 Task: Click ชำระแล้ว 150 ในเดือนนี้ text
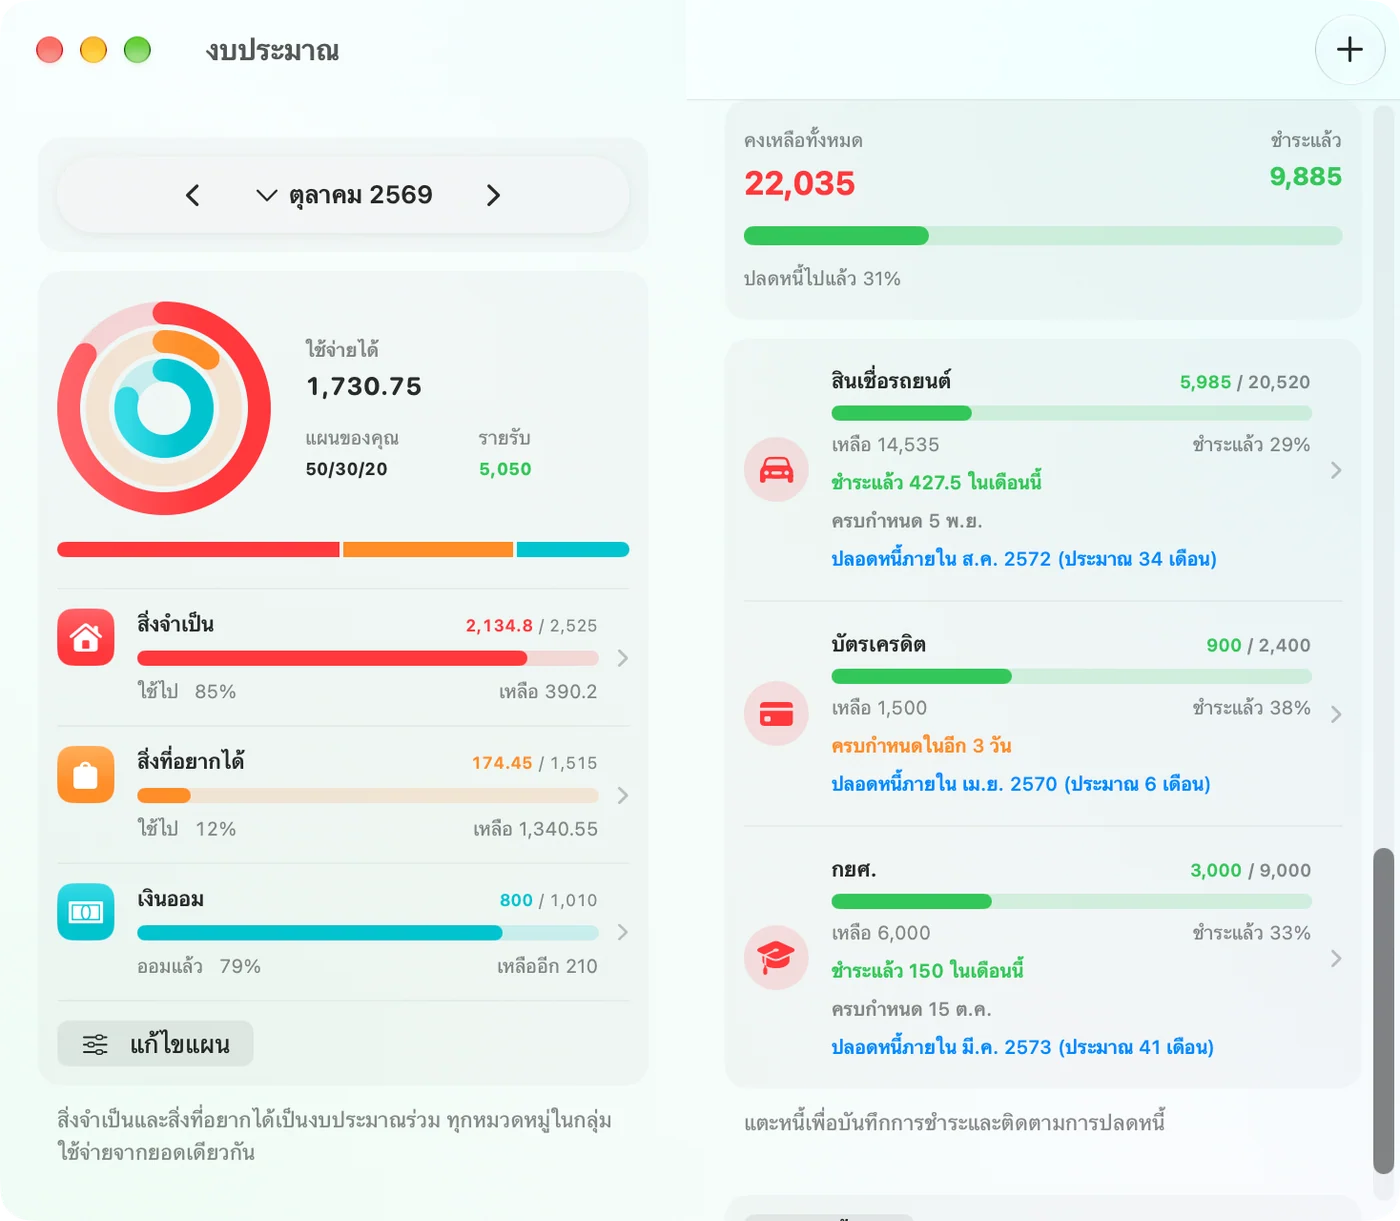click(x=927, y=970)
